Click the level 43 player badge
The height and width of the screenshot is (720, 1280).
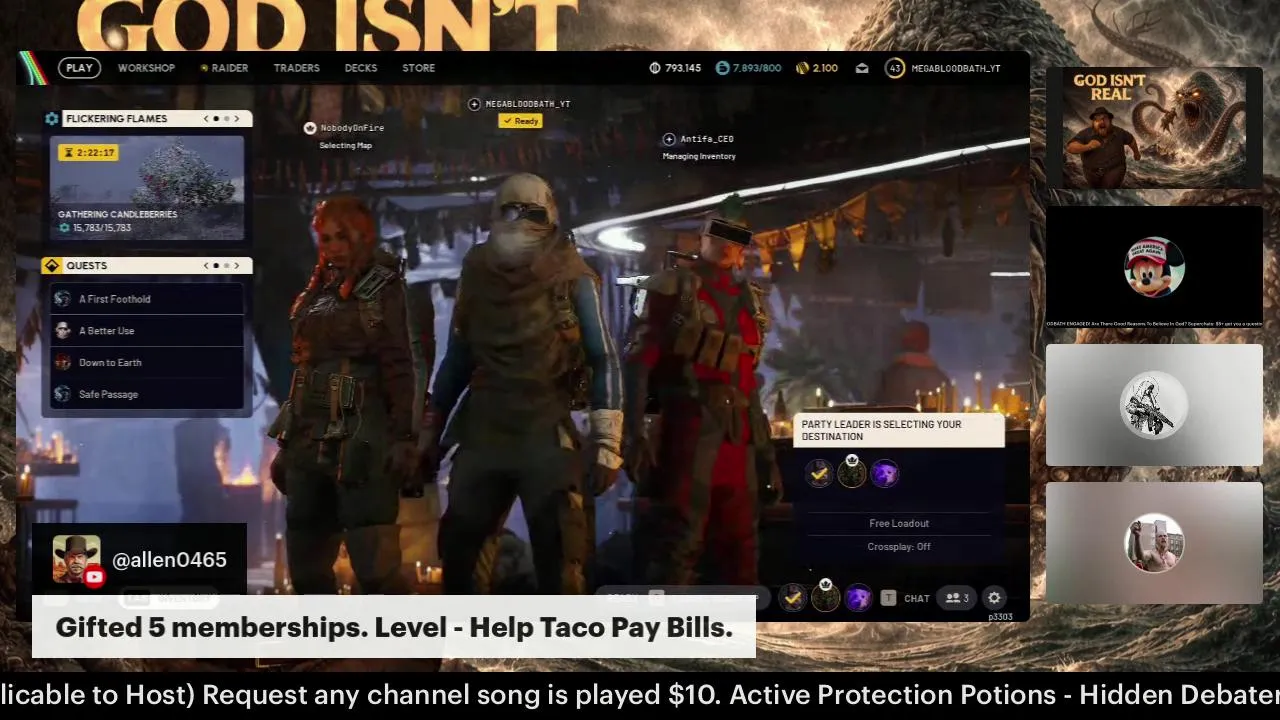(x=894, y=68)
